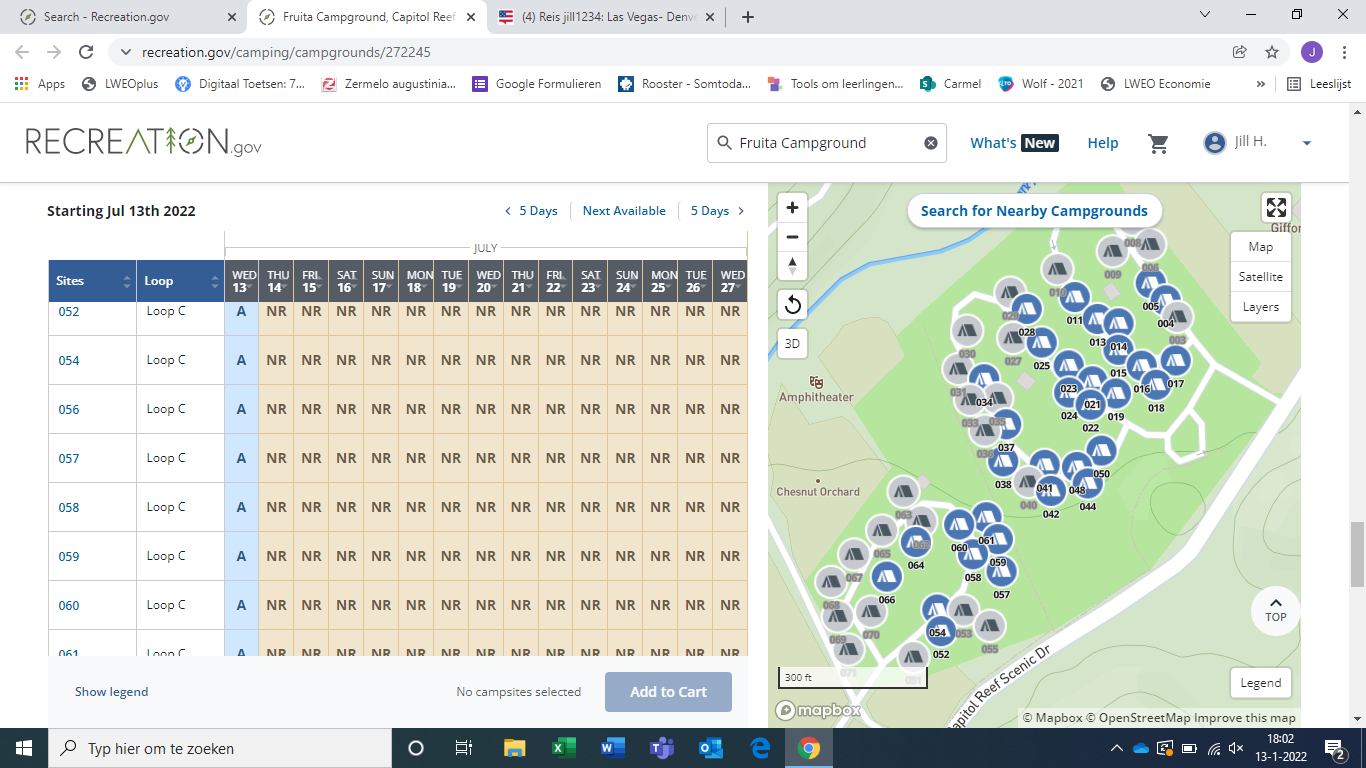
Task: Click the map rotate reset icon
Action: [x=792, y=304]
